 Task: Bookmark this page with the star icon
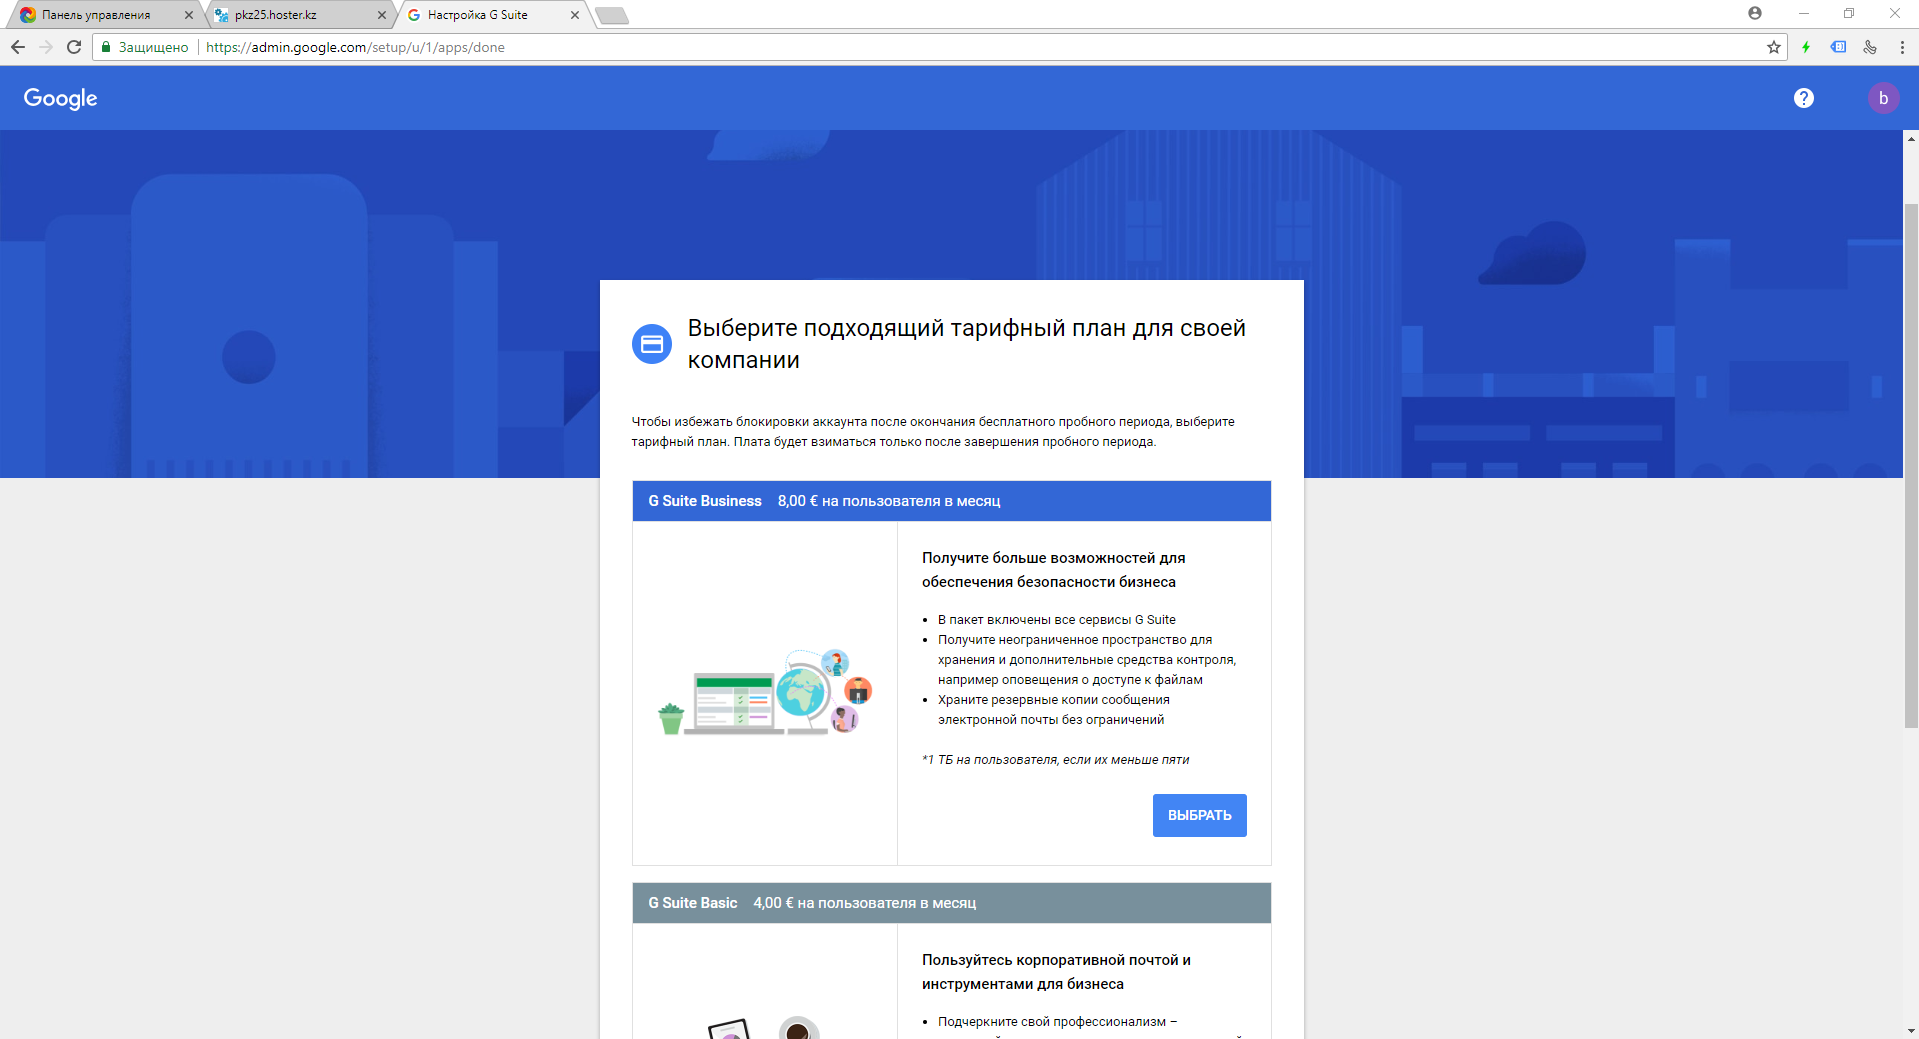tap(1774, 47)
